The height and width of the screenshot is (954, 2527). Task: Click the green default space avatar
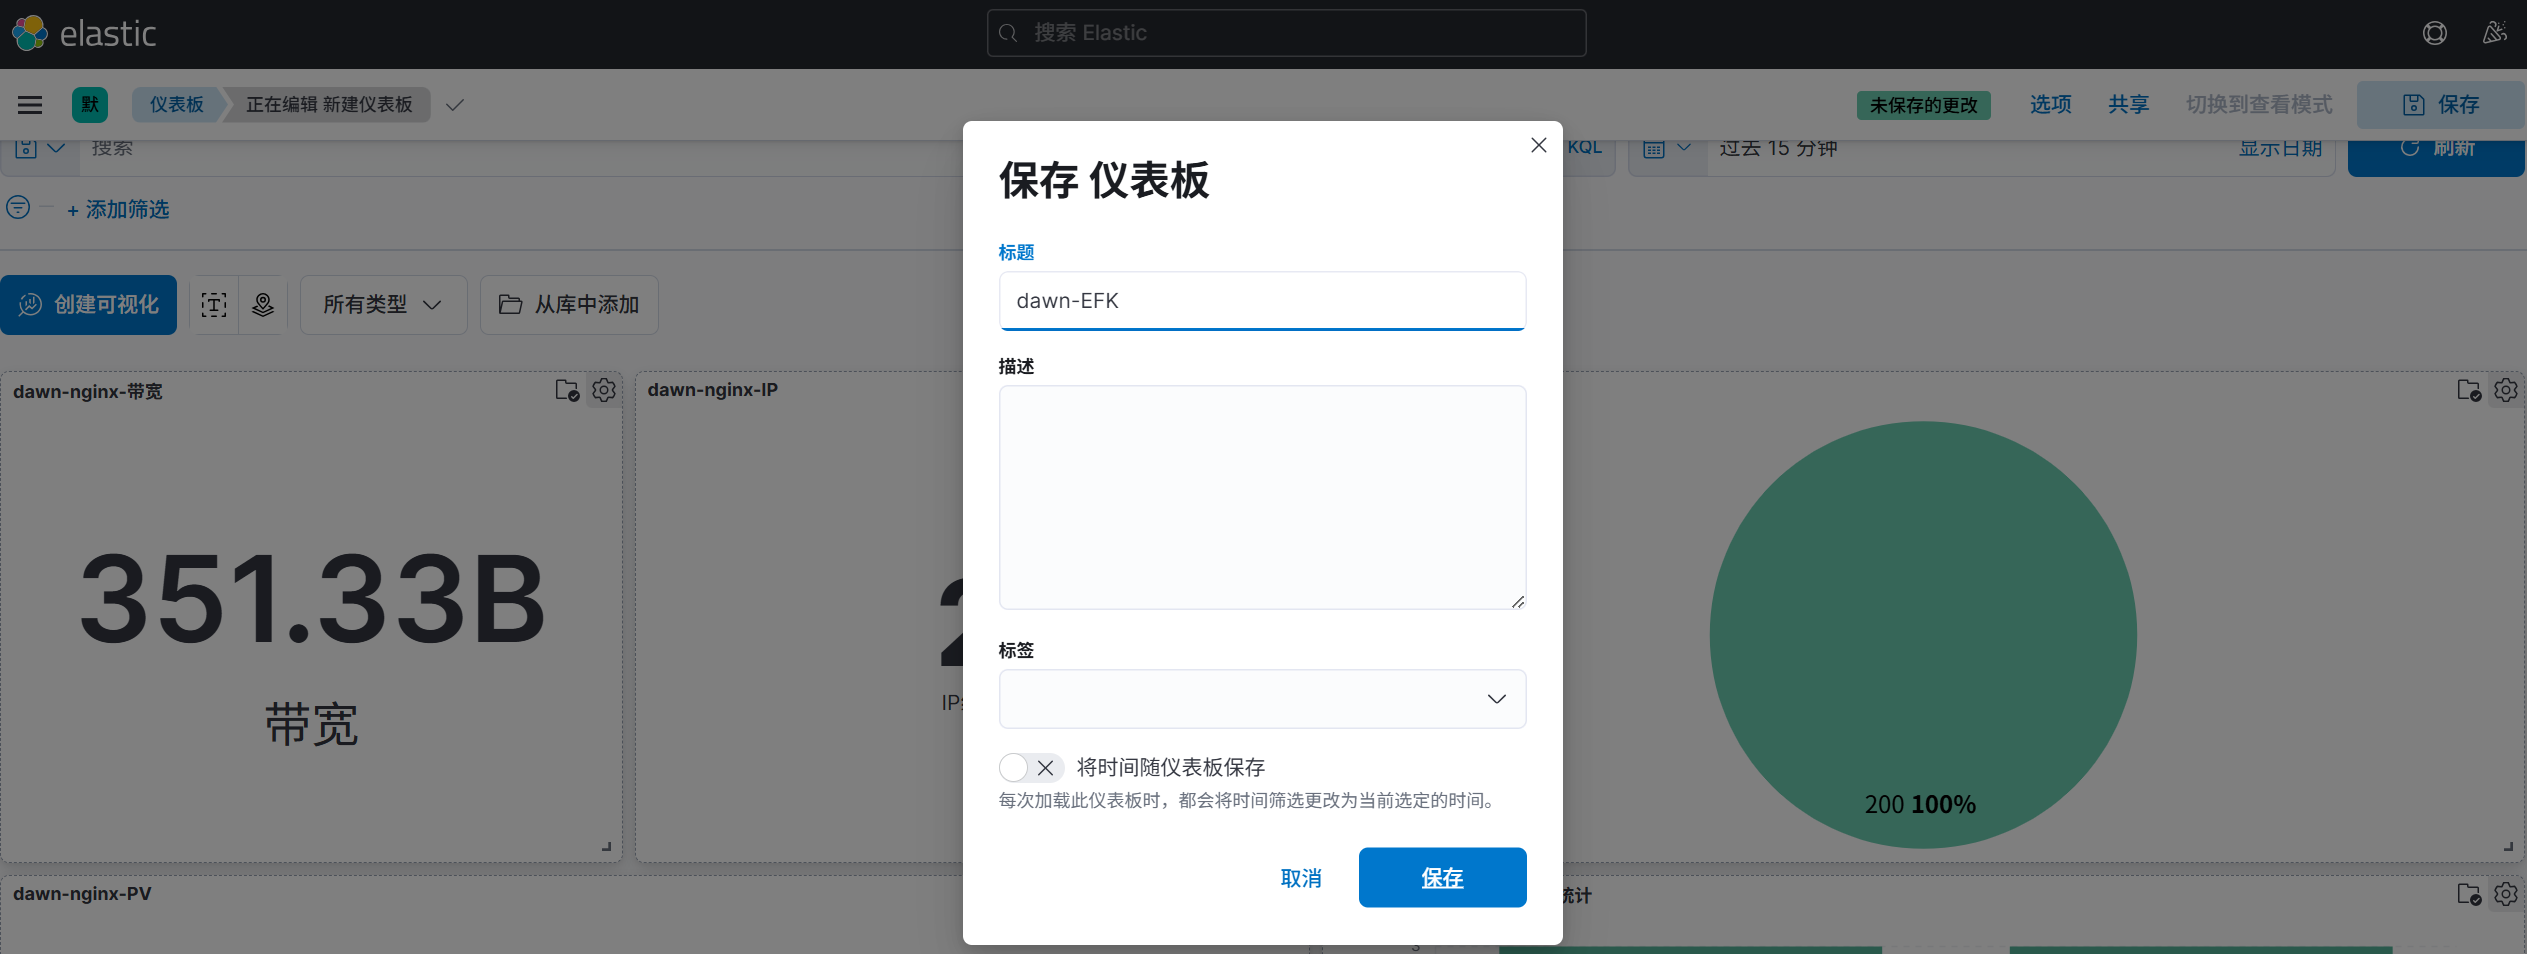(x=90, y=105)
